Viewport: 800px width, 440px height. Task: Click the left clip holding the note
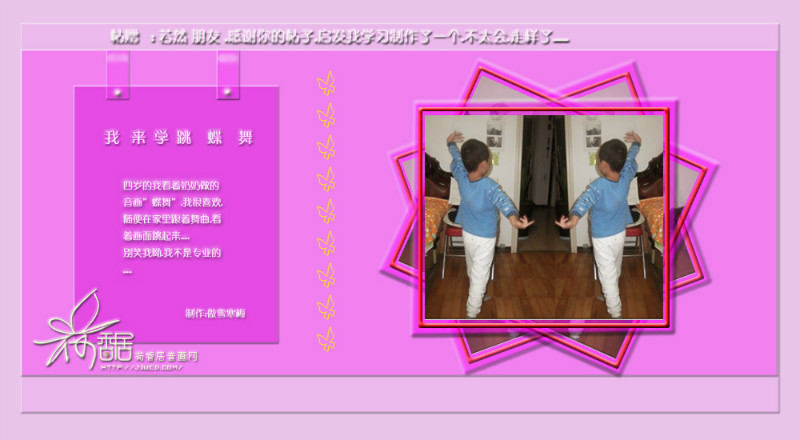point(117,74)
